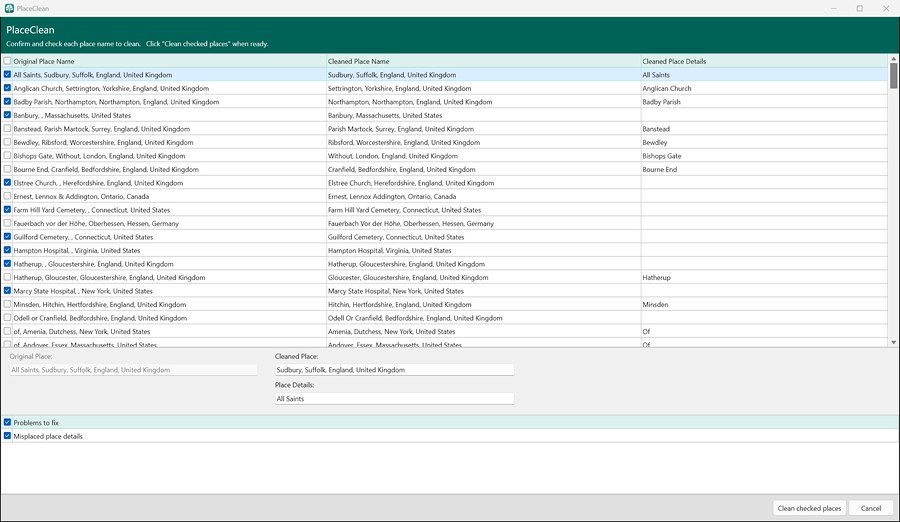The height and width of the screenshot is (522, 900).
Task: Check the of, Amenia, Dutchess row checkbox
Action: [7, 331]
